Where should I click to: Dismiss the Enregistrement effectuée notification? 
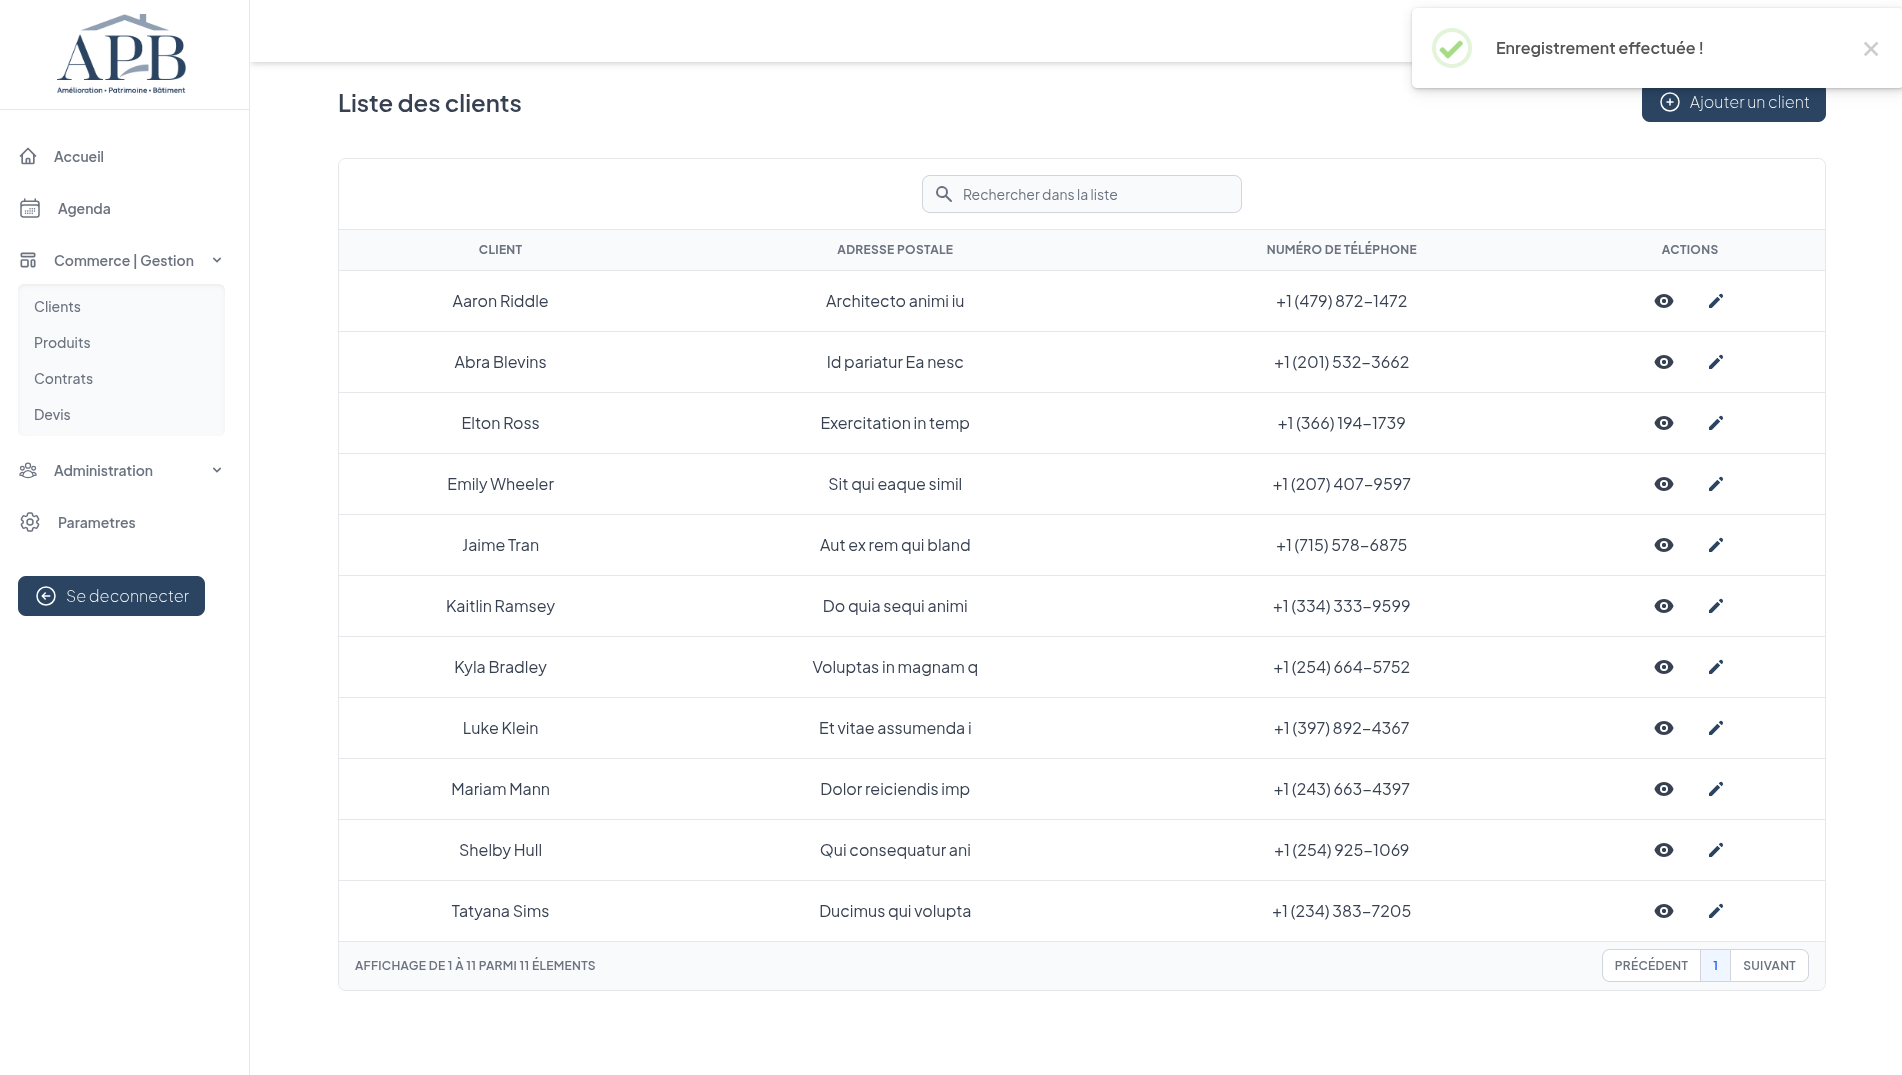coord(1871,49)
